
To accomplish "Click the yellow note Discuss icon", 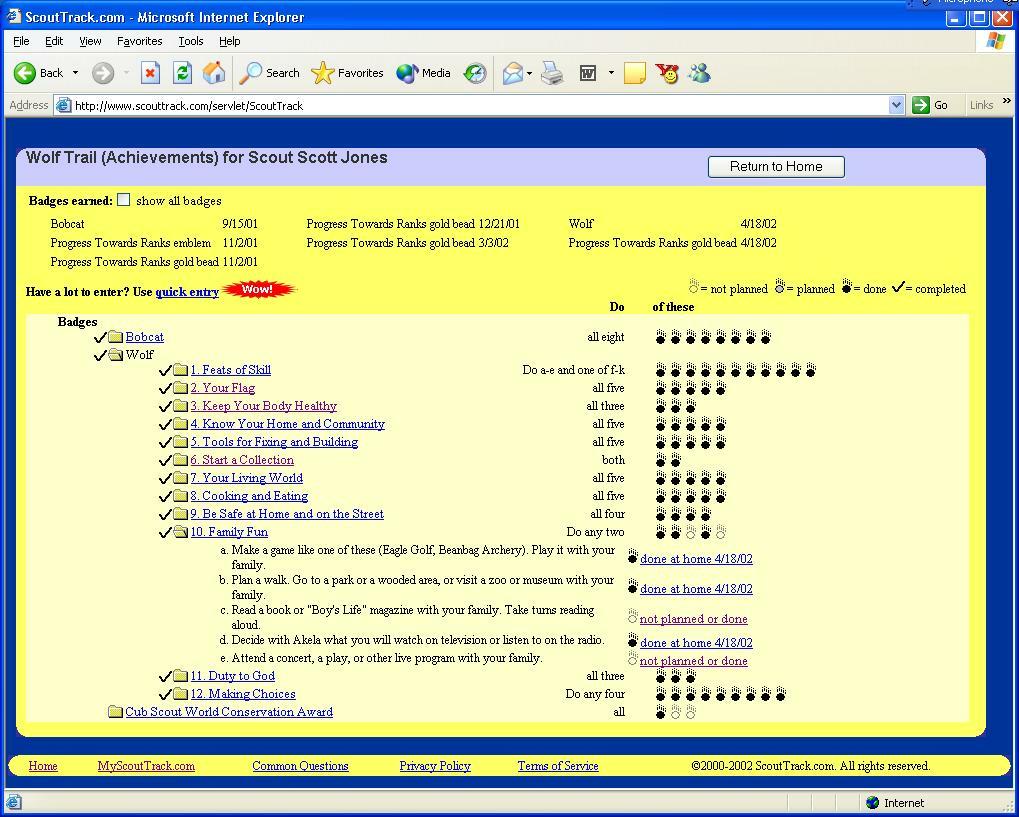I will (634, 73).
